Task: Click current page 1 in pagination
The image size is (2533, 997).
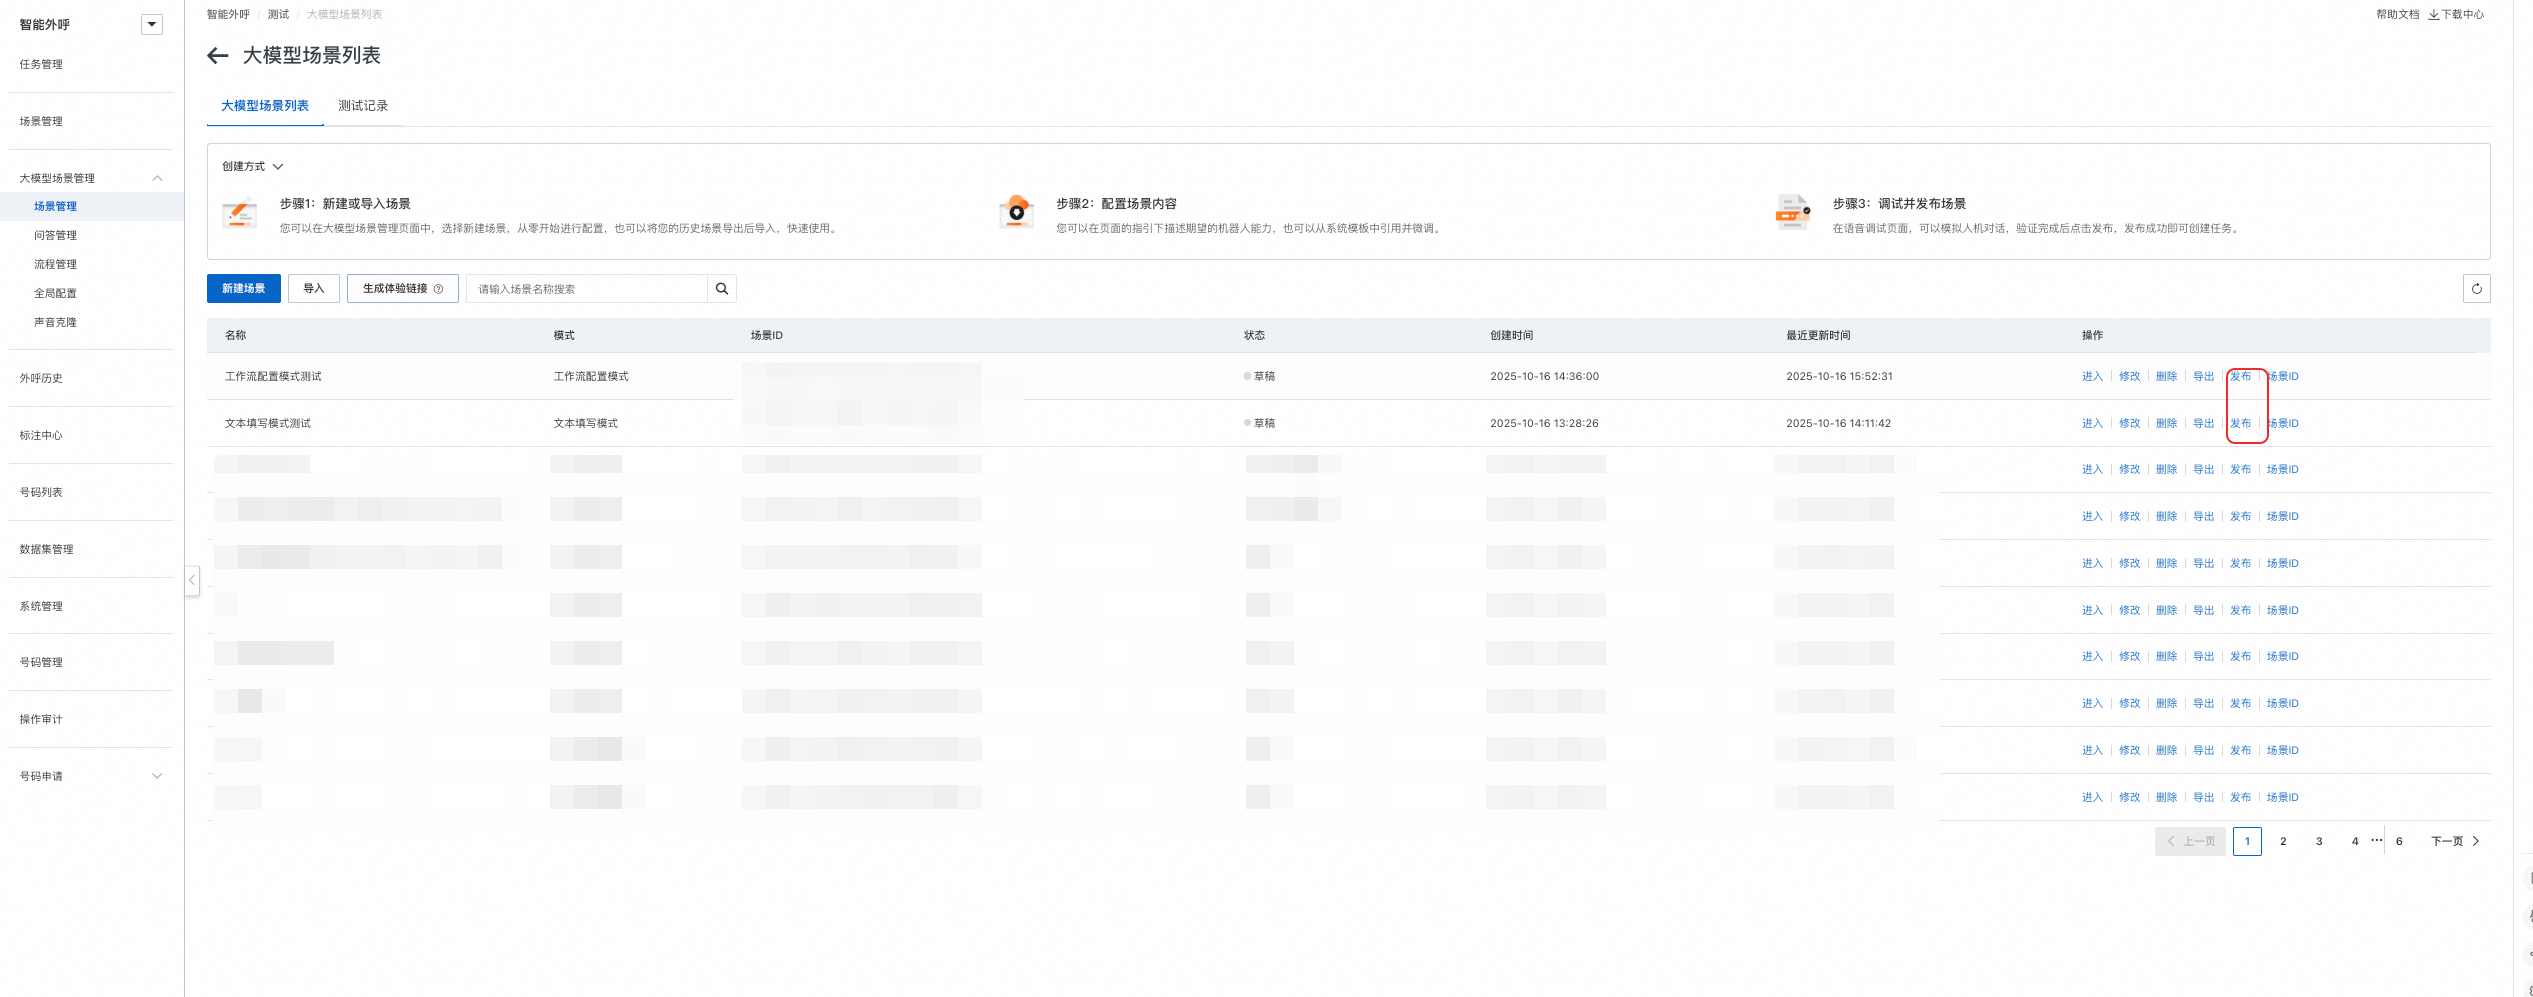Action: coord(2247,841)
